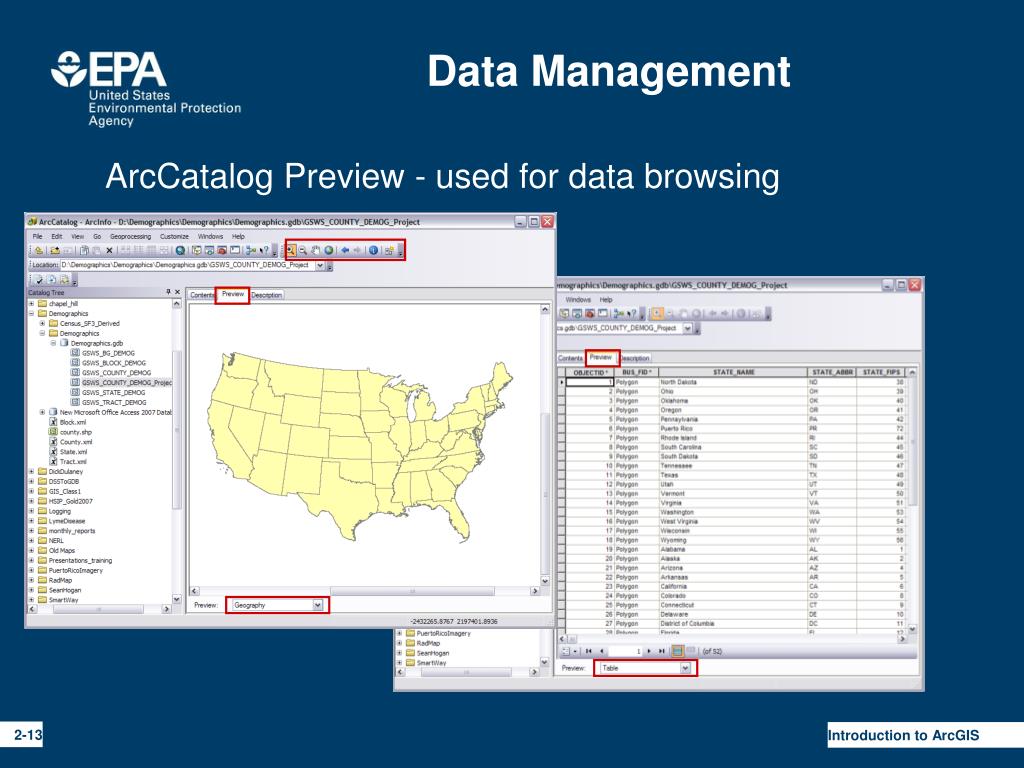Select the Pan hand tool
This screenshot has height=768, width=1024.
coord(315,250)
